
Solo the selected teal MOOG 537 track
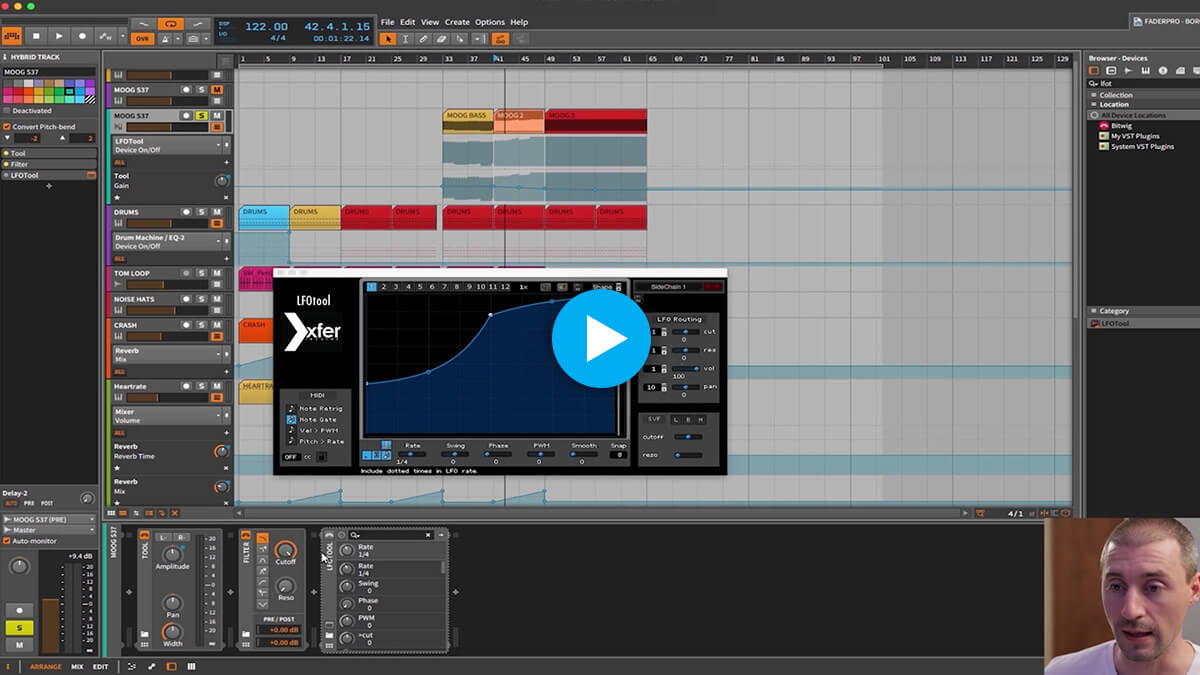tap(201, 116)
